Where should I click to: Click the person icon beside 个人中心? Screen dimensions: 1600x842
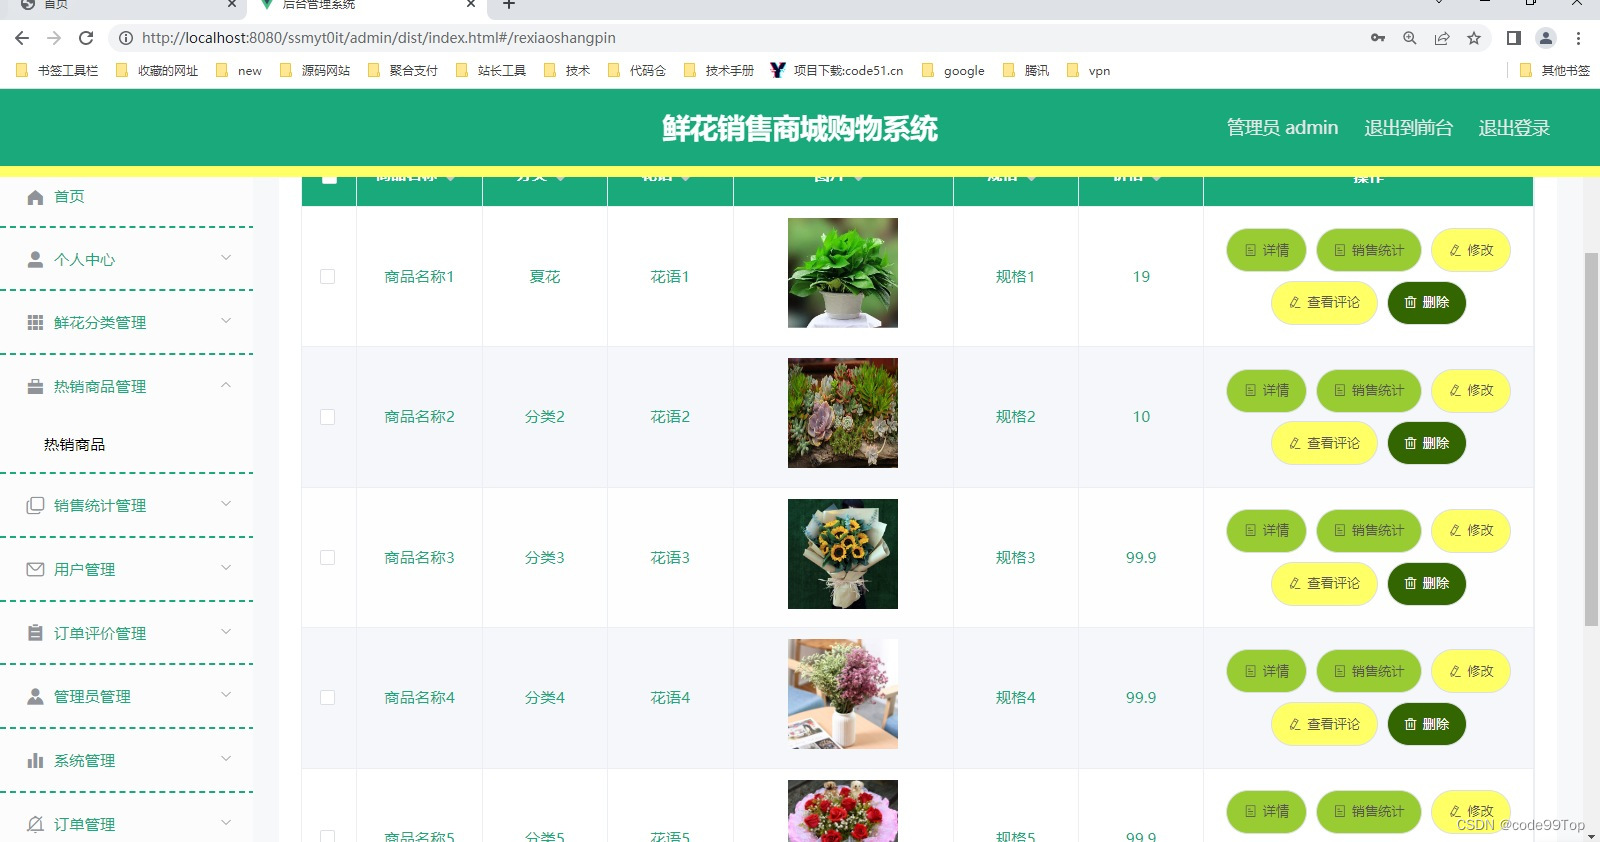click(35, 260)
